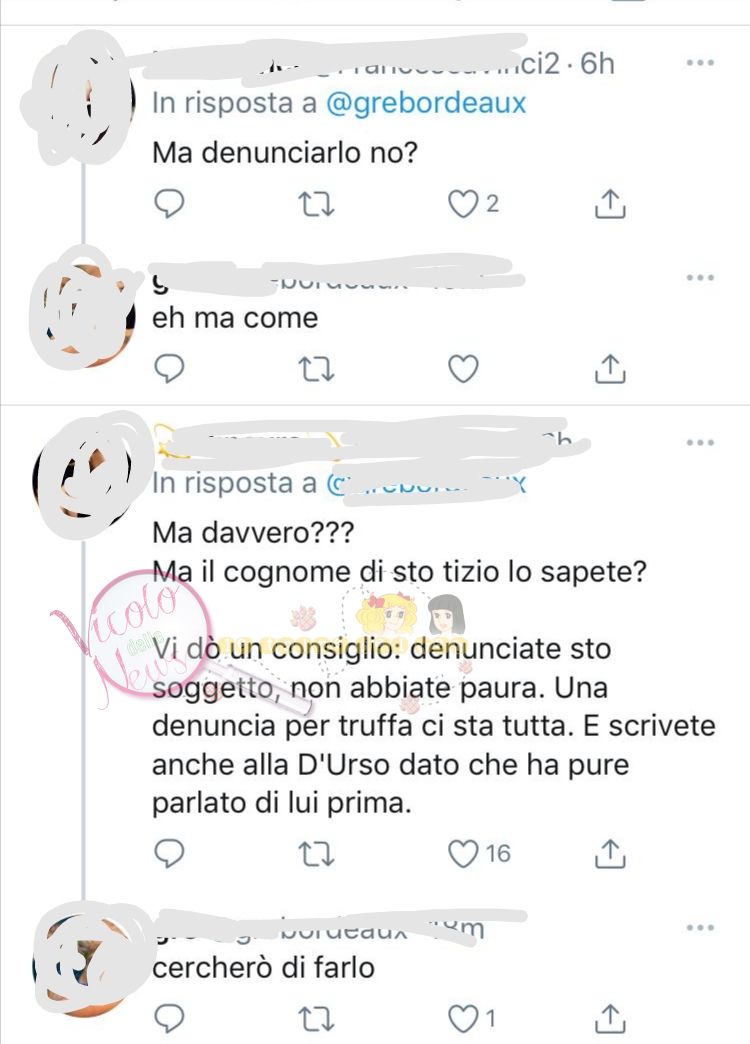
Task: Open more options for 'cercherò di farlo' tweet
Action: point(700,927)
